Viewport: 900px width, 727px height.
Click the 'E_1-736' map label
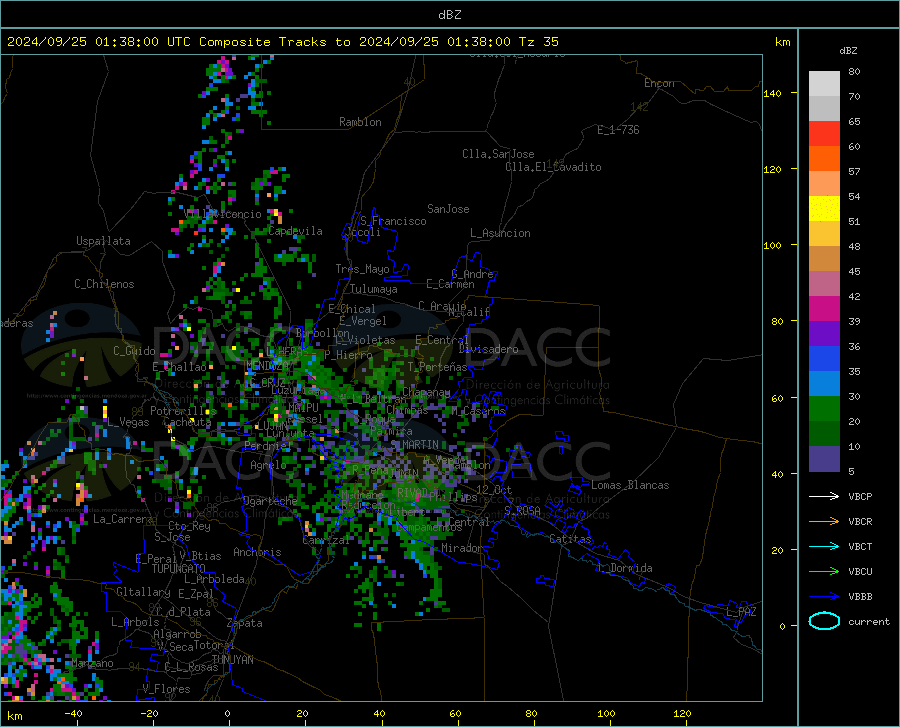coord(618,130)
